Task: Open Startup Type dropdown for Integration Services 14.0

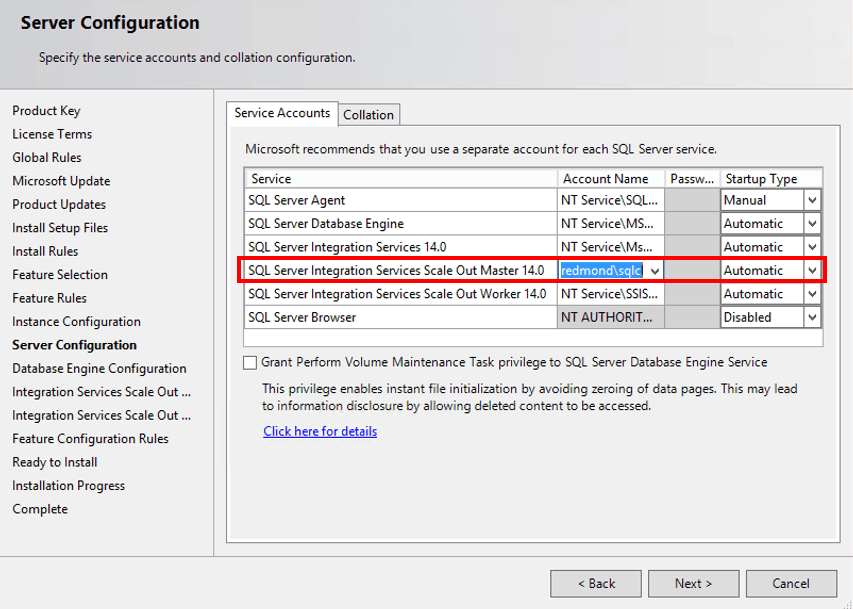Action: tap(812, 247)
